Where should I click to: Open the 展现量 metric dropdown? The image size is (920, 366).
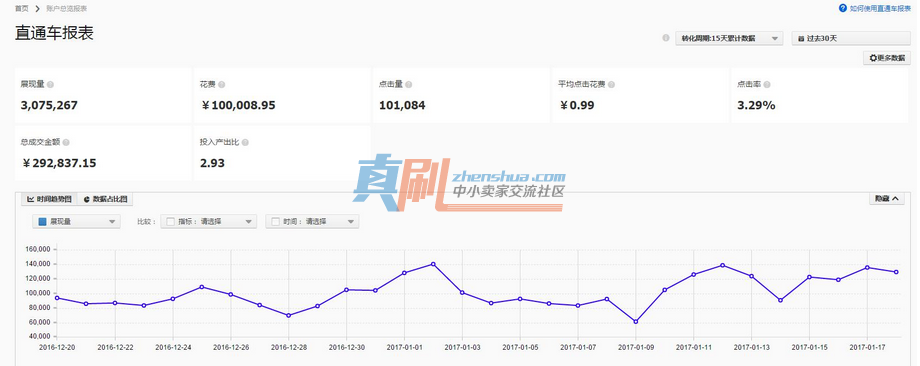[x=77, y=222]
